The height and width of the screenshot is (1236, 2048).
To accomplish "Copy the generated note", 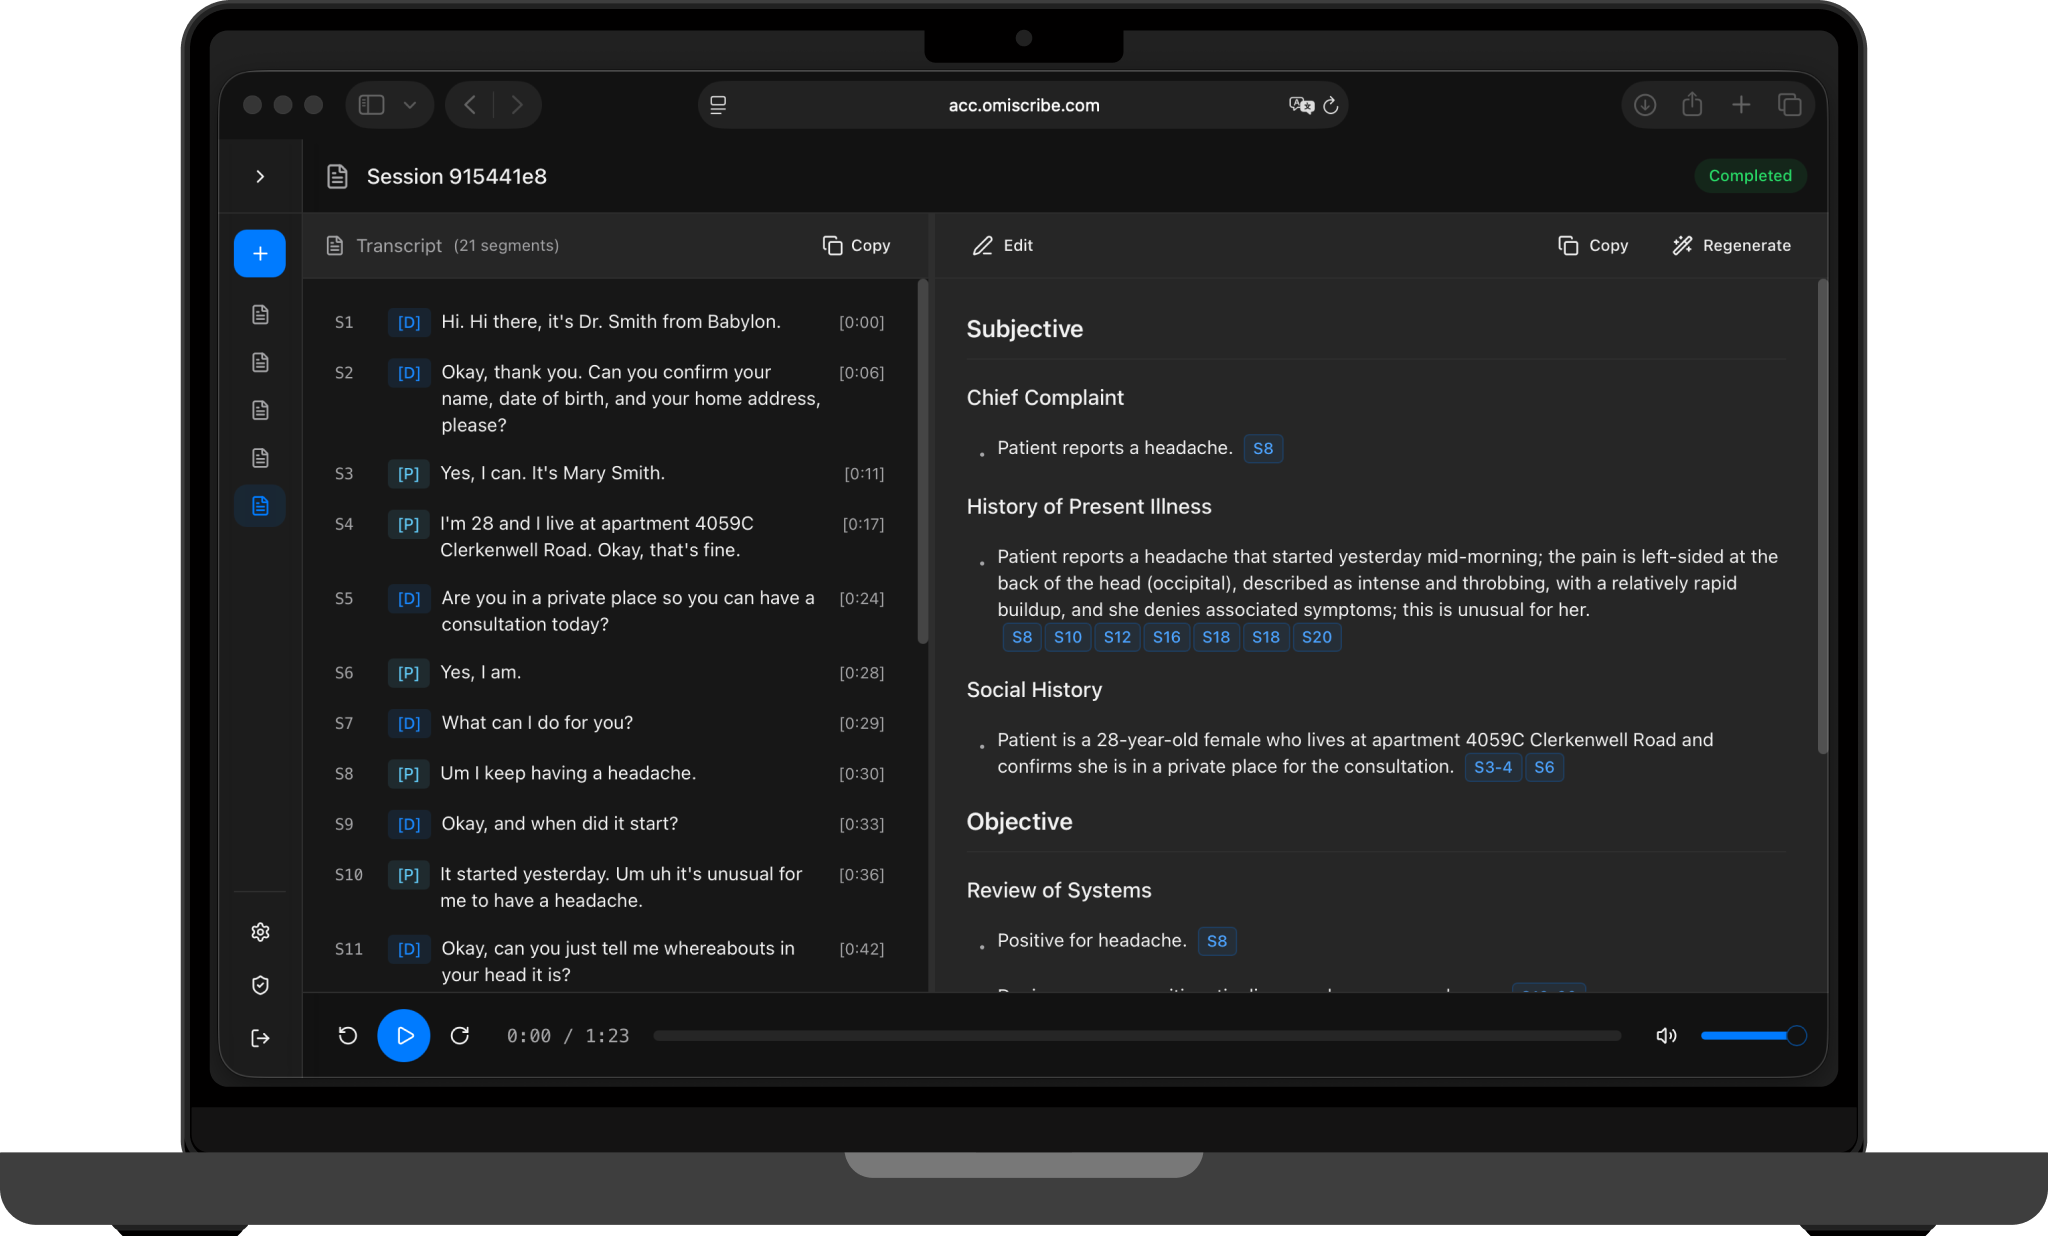I will coord(1592,245).
